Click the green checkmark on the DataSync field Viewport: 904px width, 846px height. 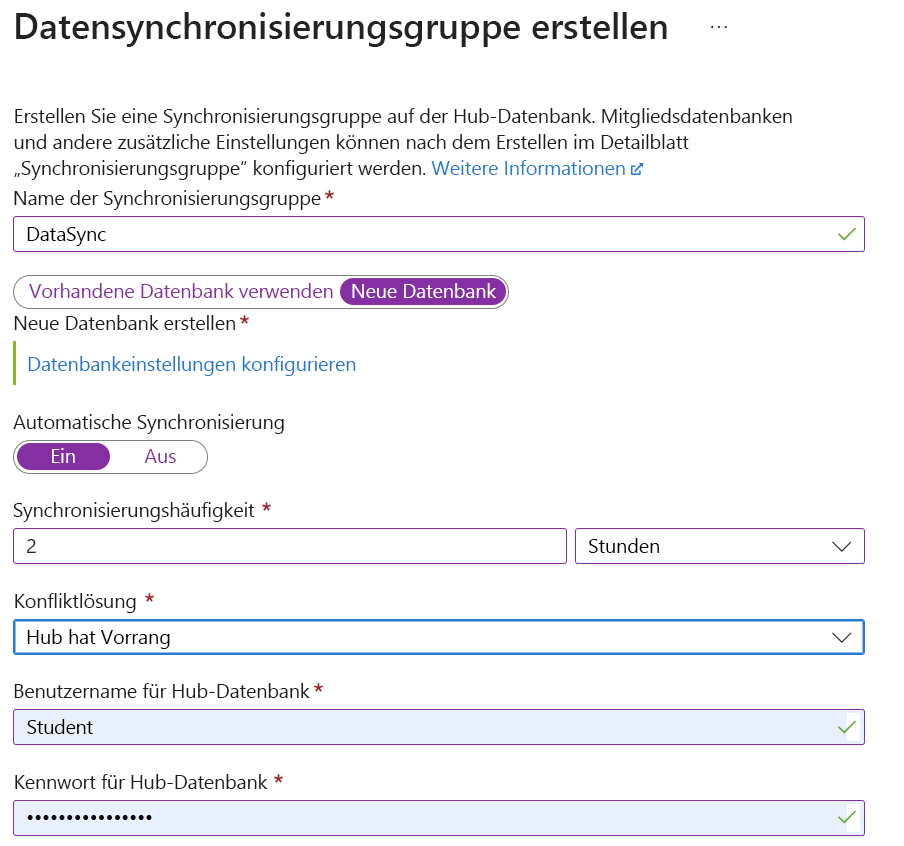846,233
